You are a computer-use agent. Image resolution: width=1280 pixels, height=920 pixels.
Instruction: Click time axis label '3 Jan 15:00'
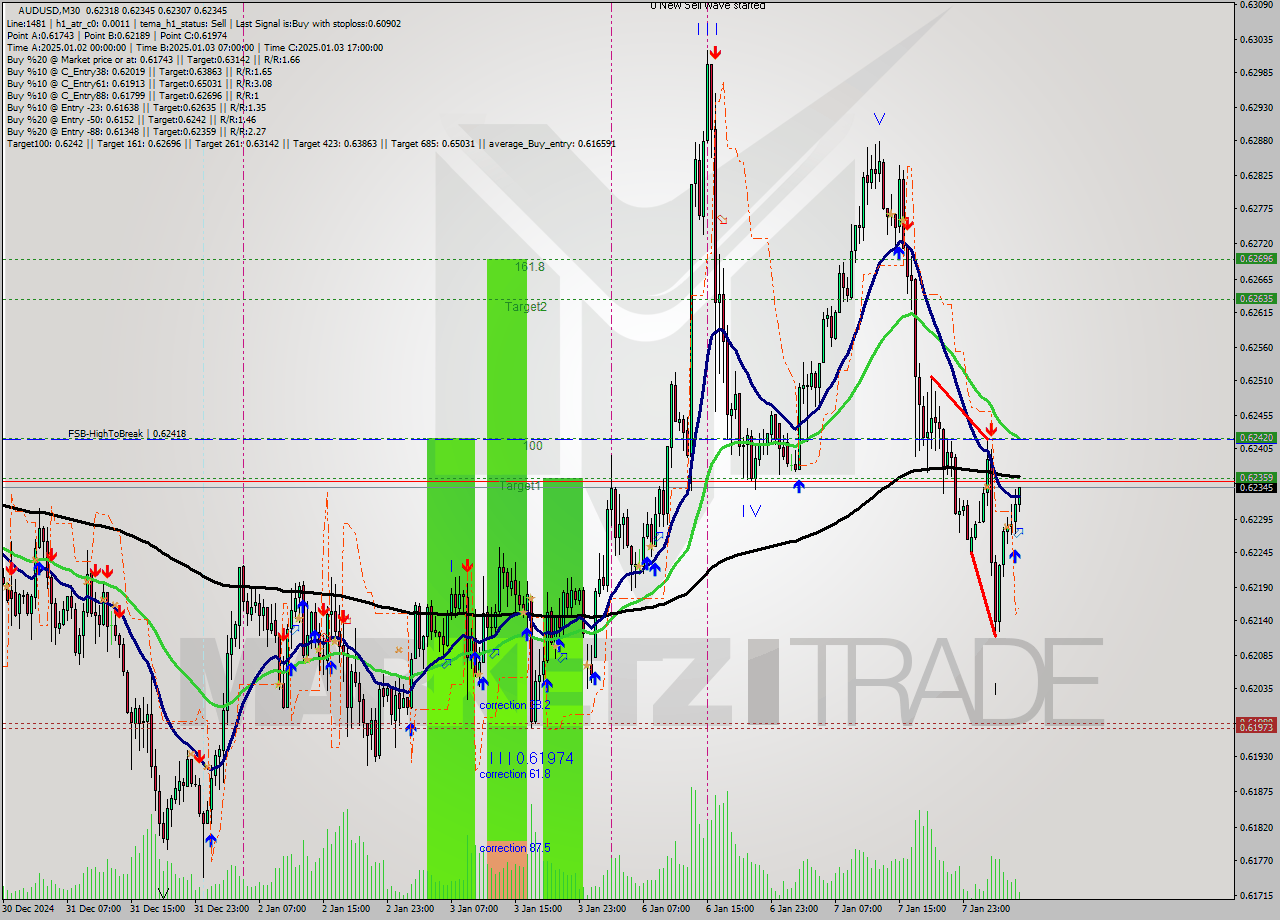(x=538, y=908)
